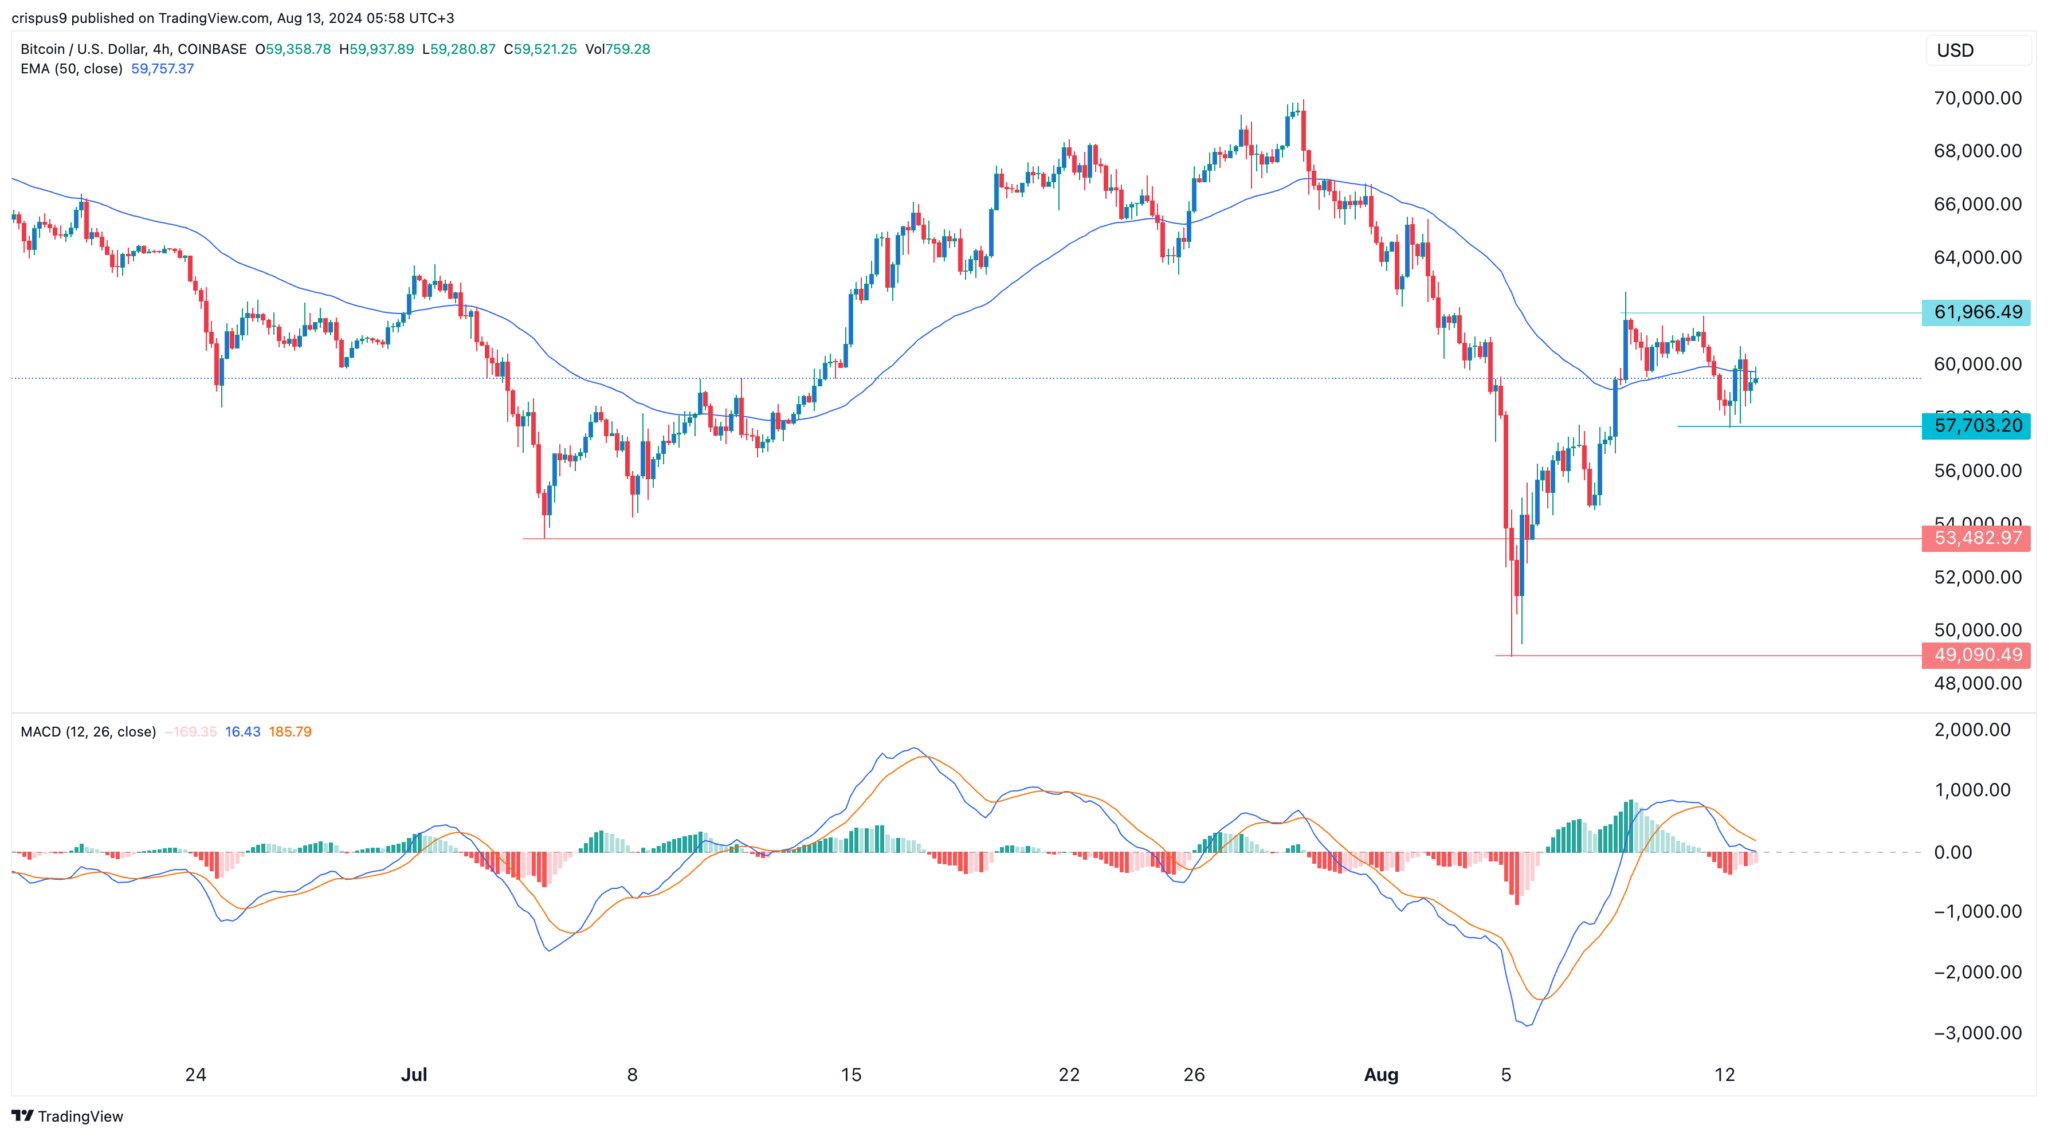Click the 49,090.49 price label
Image resolution: width=2048 pixels, height=1136 pixels.
pyautogui.click(x=1977, y=655)
